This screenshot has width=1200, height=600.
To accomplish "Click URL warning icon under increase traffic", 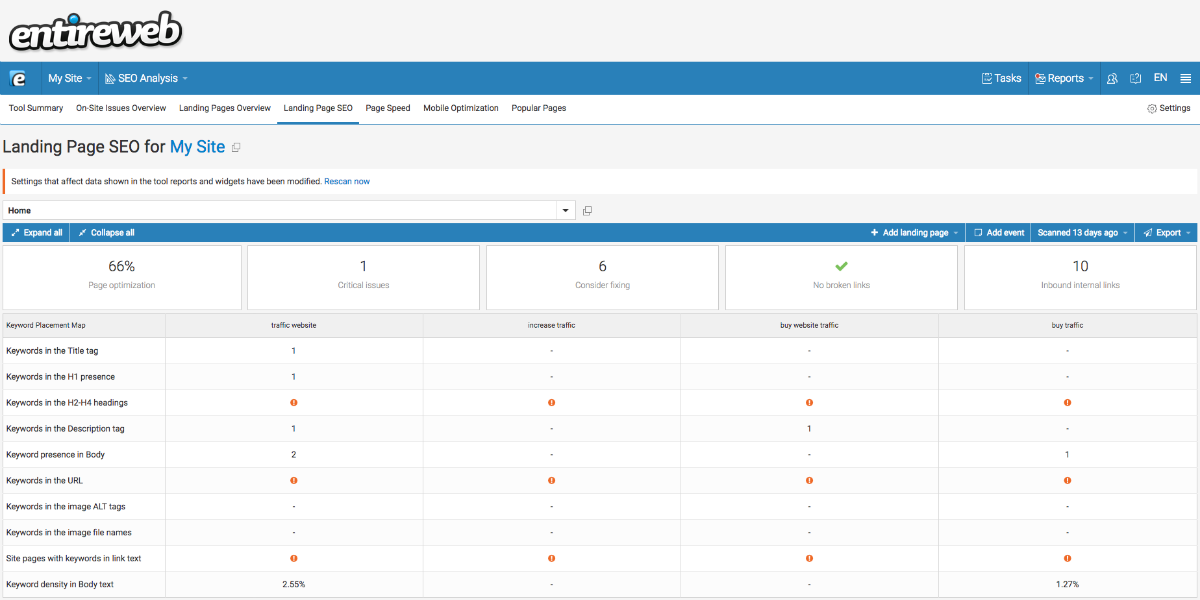I will 551,481.
